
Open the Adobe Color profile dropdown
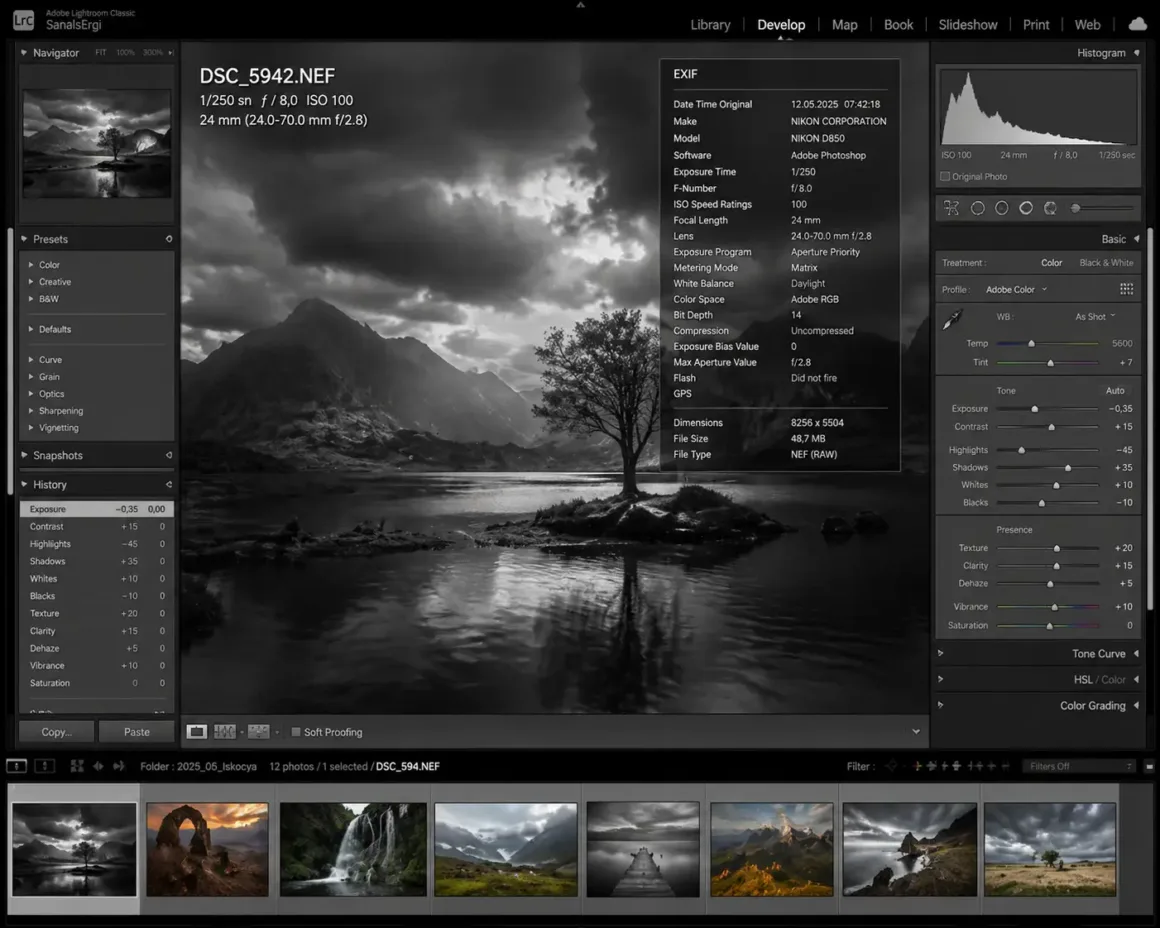[1016, 290]
